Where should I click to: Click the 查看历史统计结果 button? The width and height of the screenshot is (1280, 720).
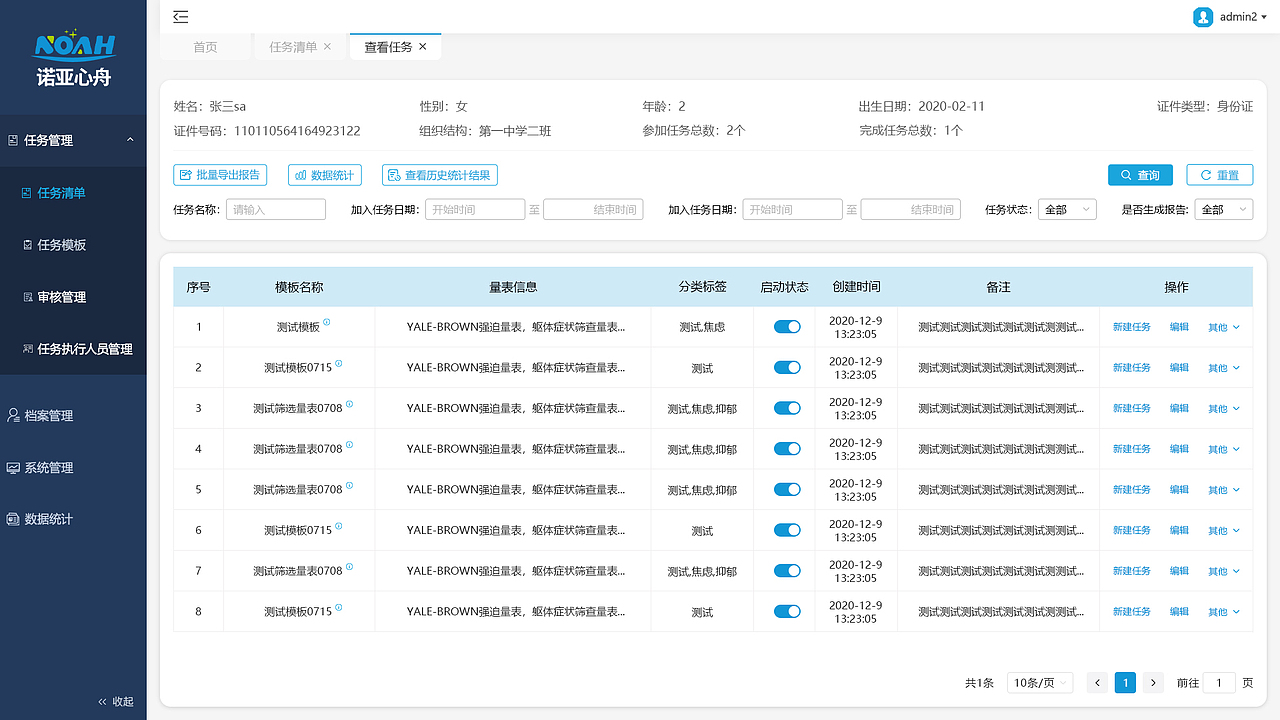[x=440, y=175]
